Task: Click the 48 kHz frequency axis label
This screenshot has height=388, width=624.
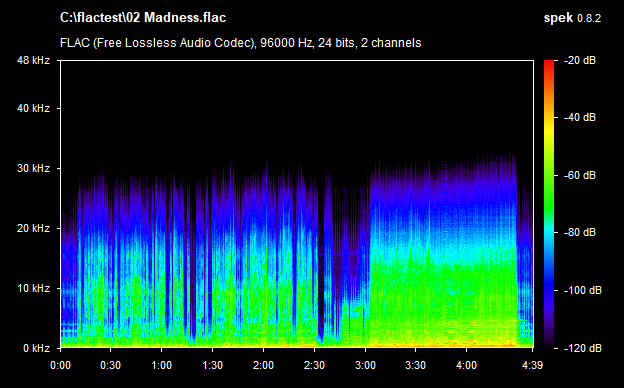Action: click(33, 60)
